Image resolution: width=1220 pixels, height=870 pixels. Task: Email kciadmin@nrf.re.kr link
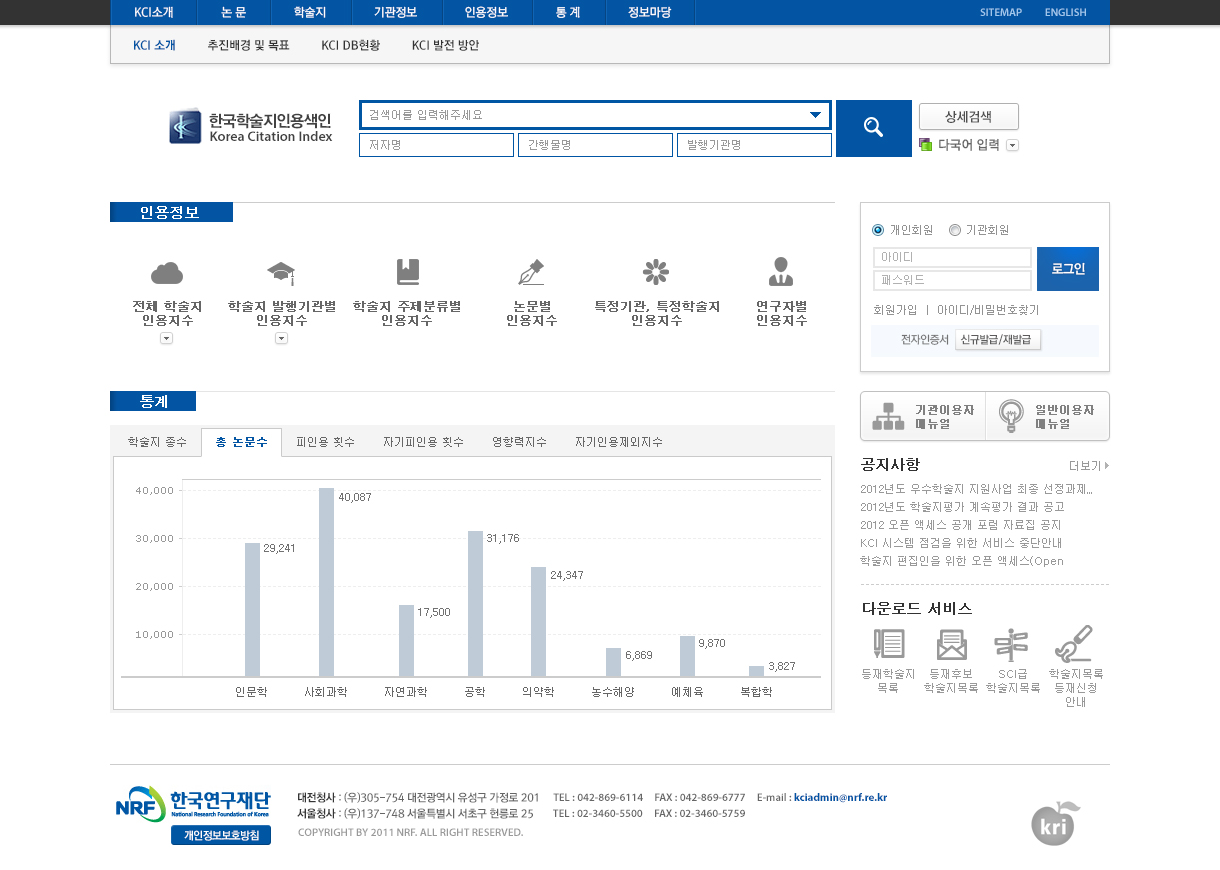(x=840, y=798)
